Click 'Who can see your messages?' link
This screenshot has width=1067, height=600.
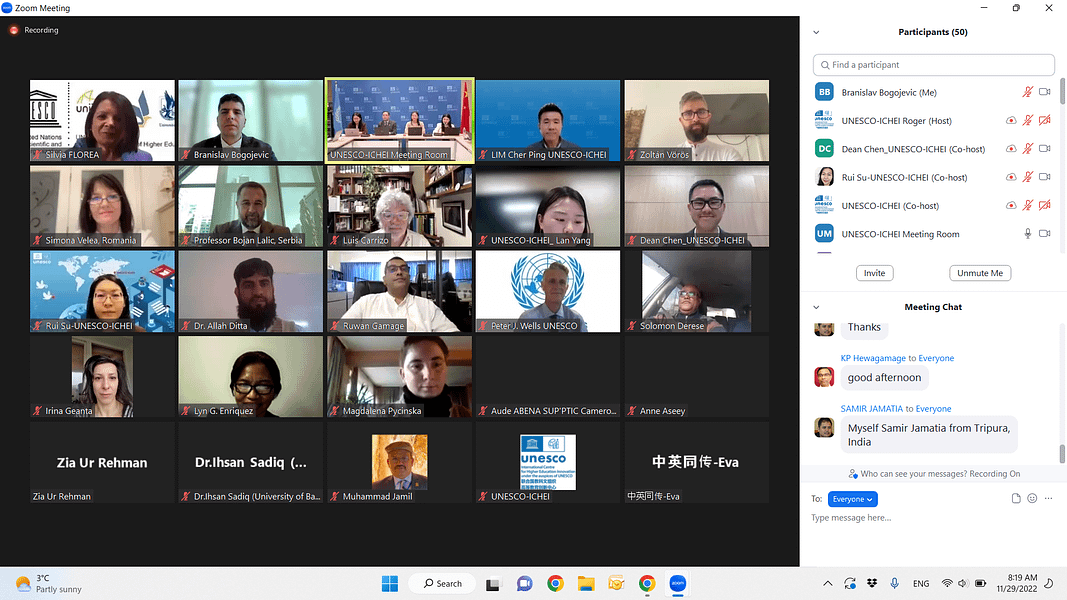[x=934, y=474]
